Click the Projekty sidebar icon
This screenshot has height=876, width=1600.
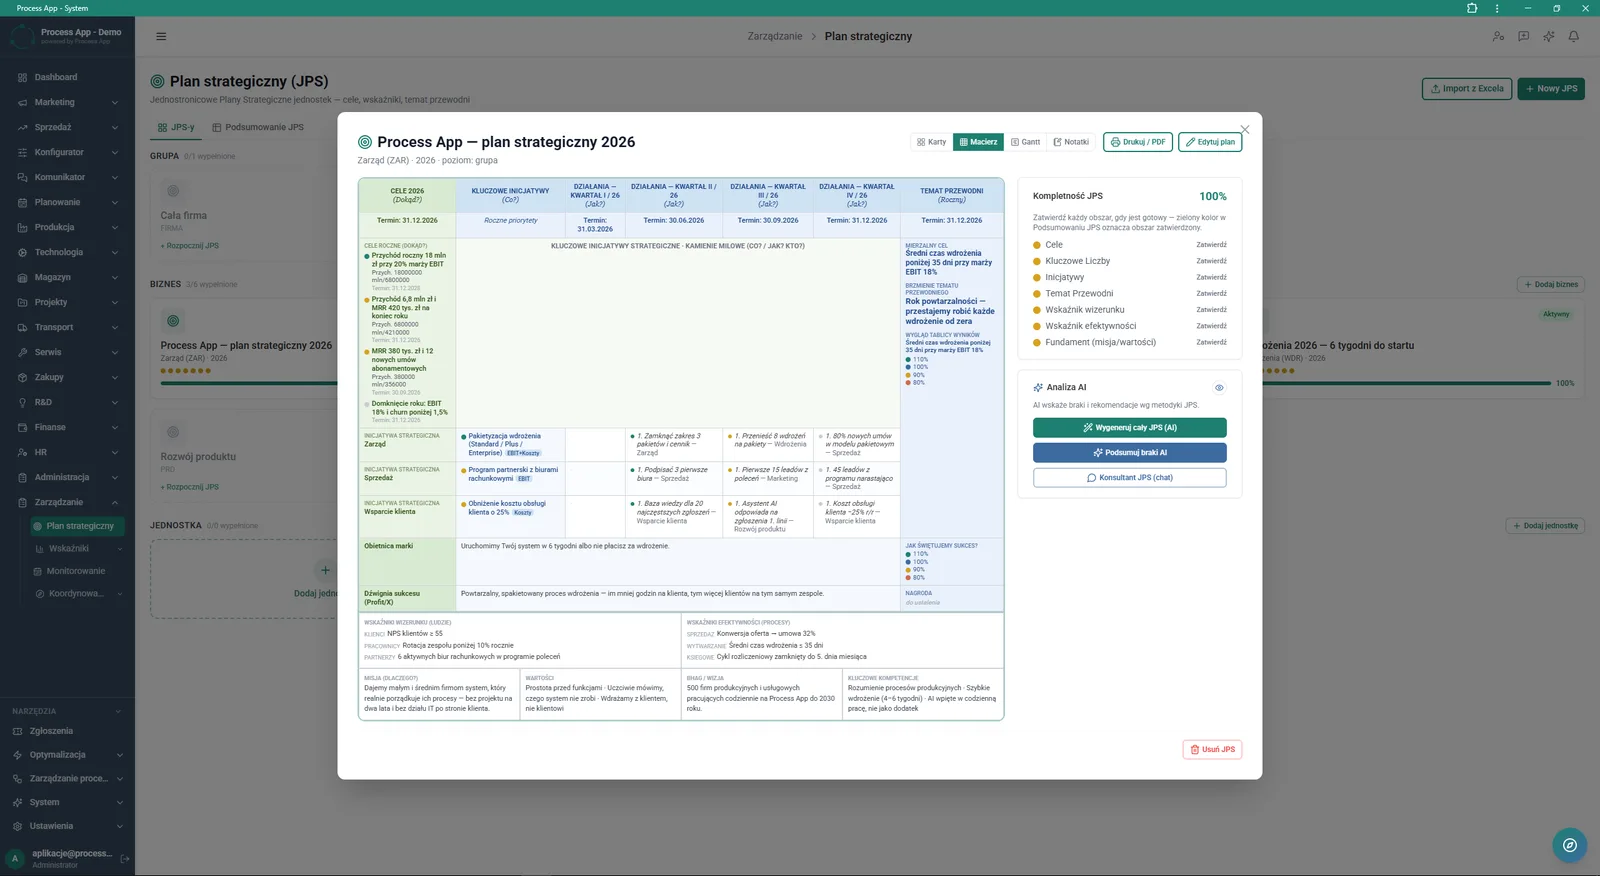[22, 302]
